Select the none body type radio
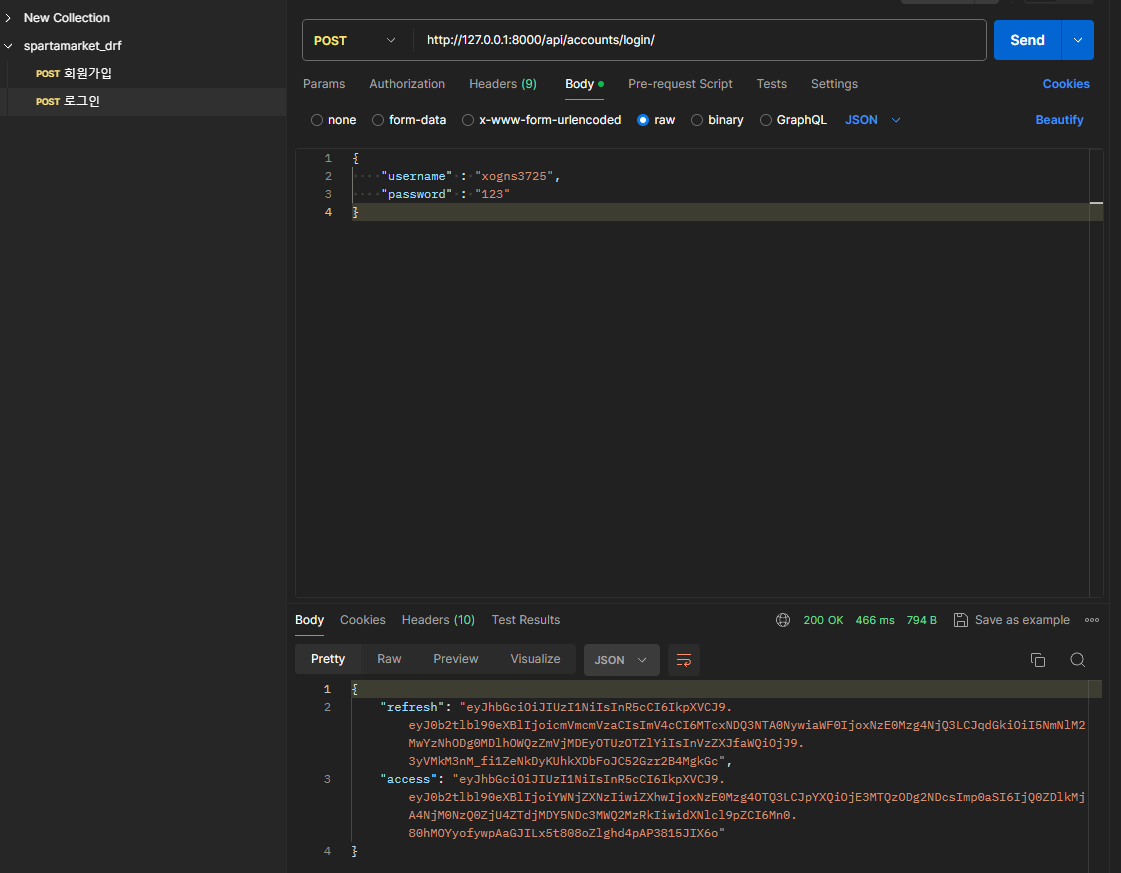 317,120
